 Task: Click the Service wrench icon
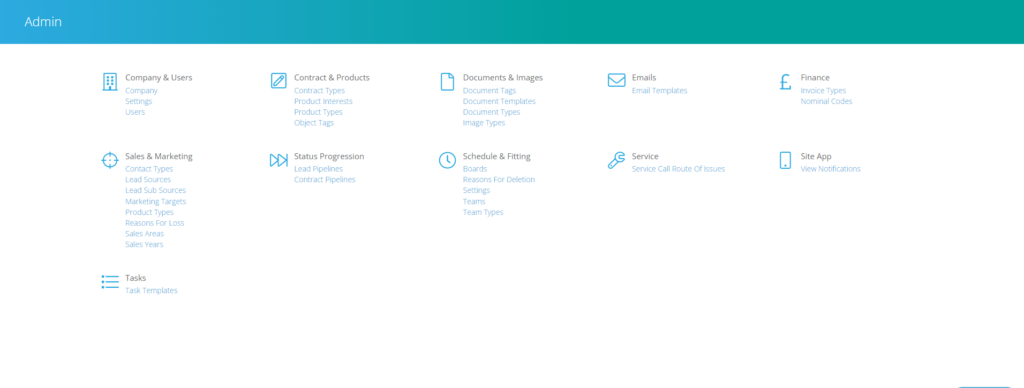coord(616,161)
